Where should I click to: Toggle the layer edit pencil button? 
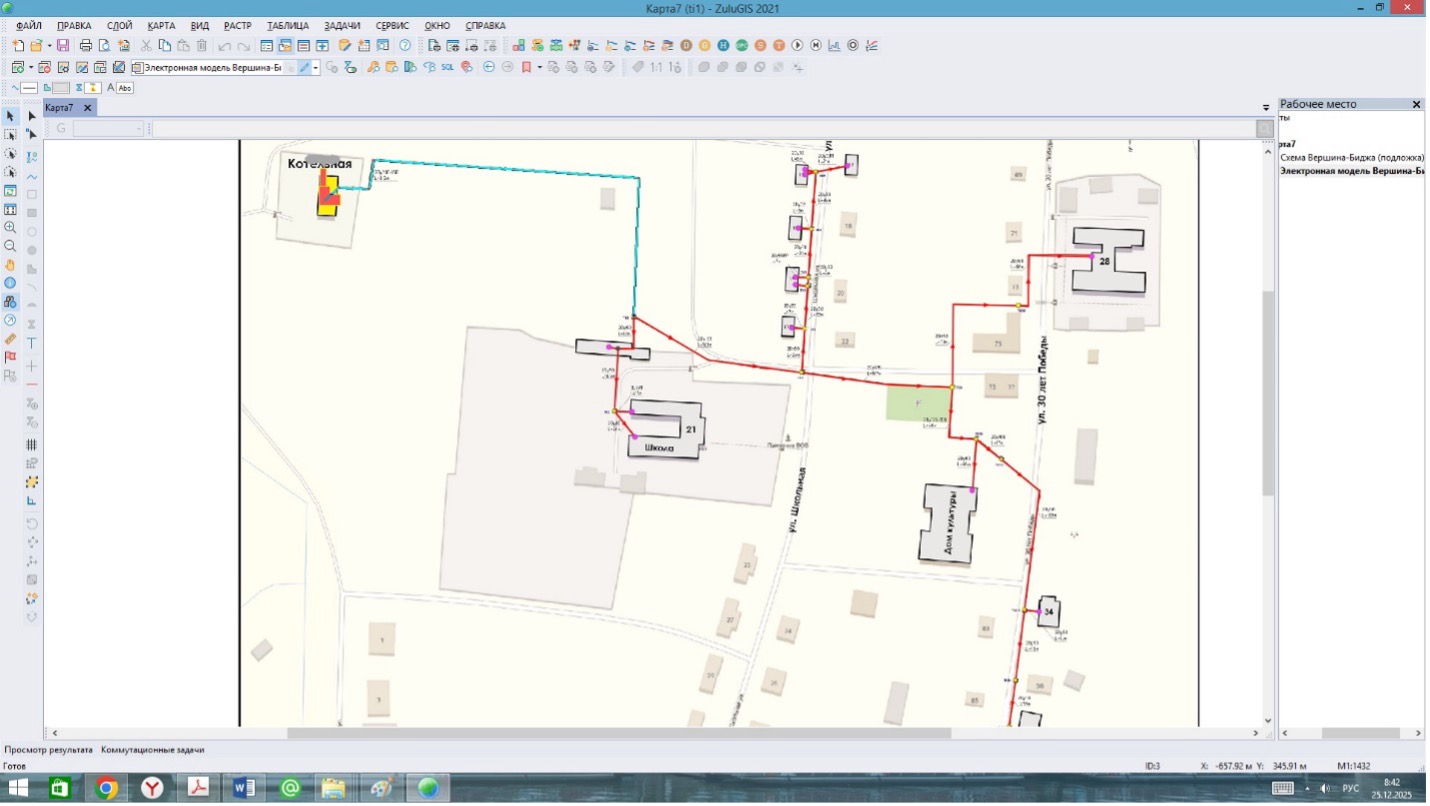point(304,68)
